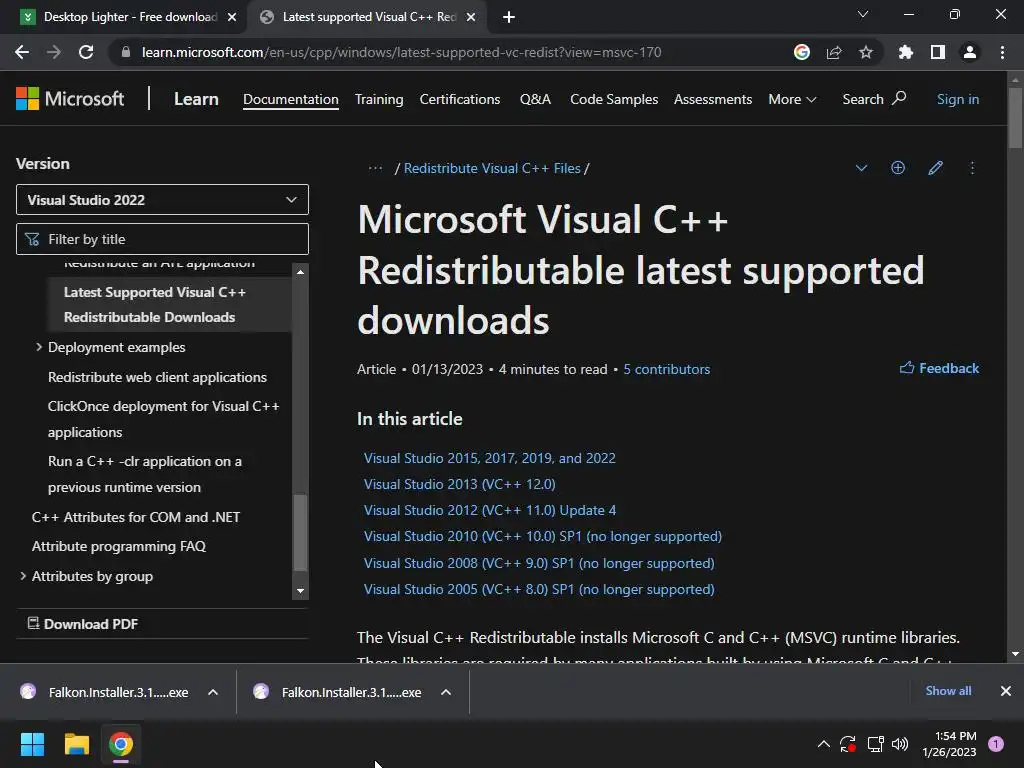Image resolution: width=1024 pixels, height=768 pixels.
Task: Jump to Visual Studio 2015, 2017, 2019, and 2022
Action: pyautogui.click(x=489, y=458)
